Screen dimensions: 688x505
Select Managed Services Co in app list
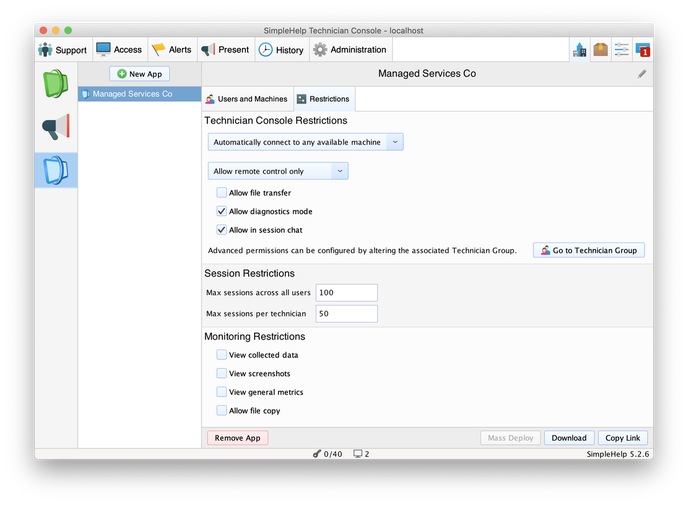point(140,94)
